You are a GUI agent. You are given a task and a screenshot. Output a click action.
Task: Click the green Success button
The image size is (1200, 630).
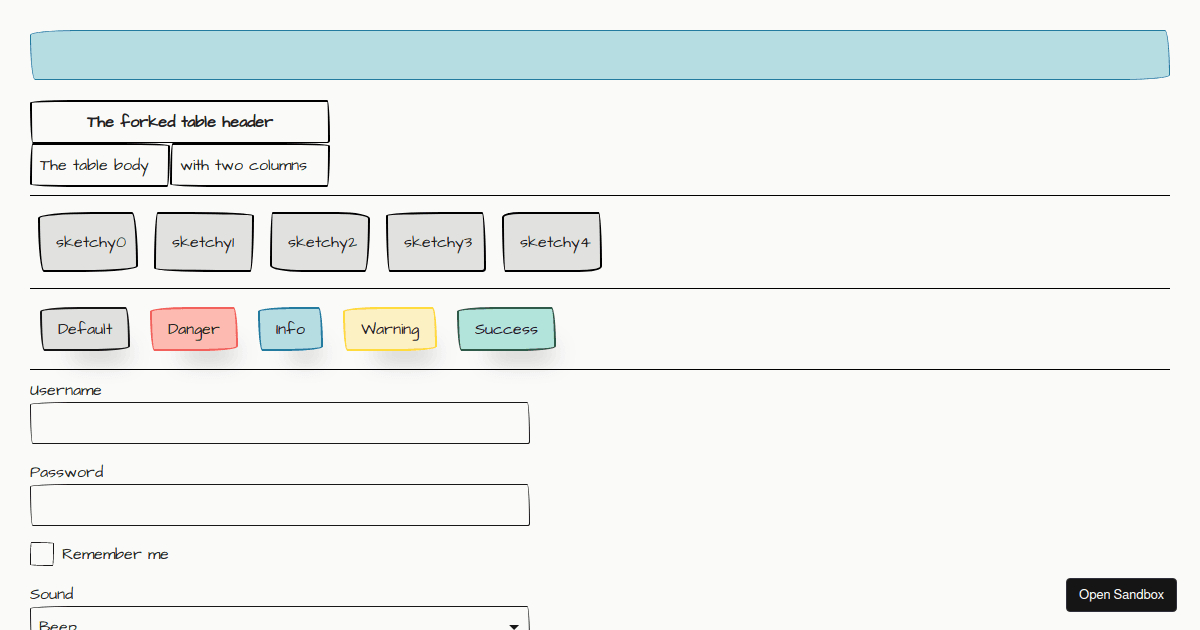[506, 328]
